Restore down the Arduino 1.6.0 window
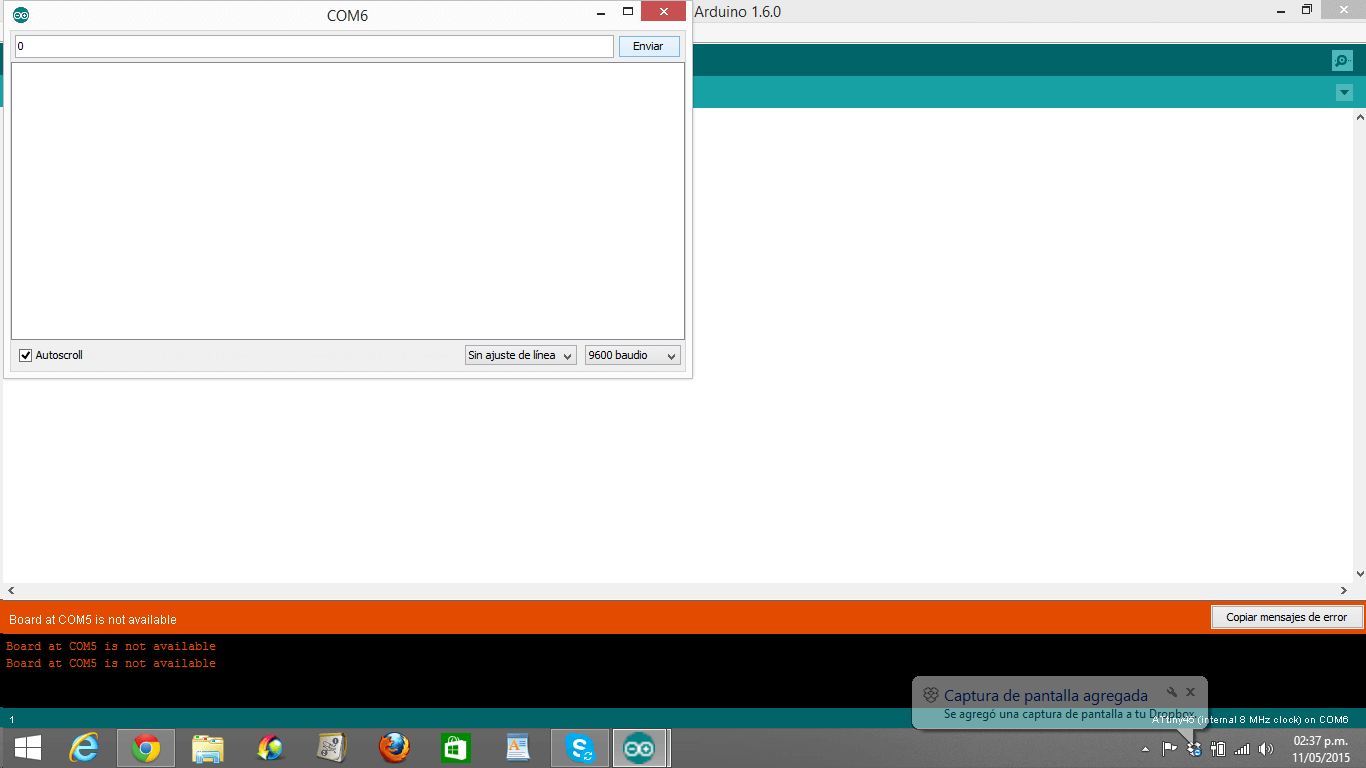 [1307, 10]
